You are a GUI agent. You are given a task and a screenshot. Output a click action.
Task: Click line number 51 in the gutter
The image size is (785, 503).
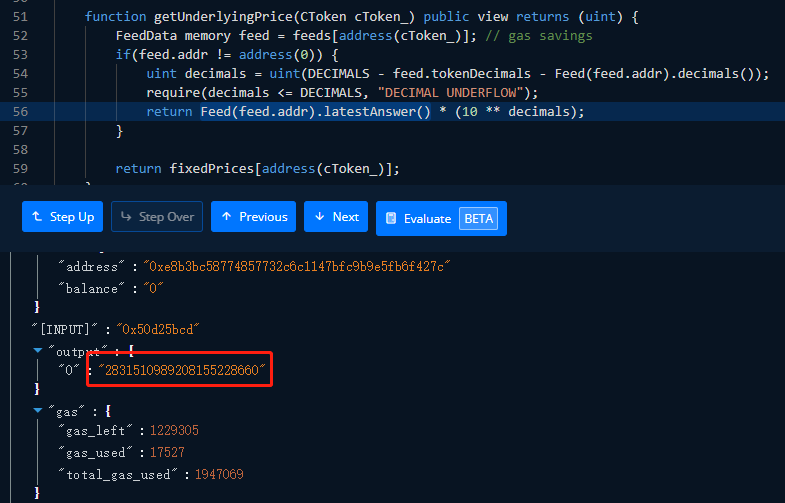tap(21, 17)
